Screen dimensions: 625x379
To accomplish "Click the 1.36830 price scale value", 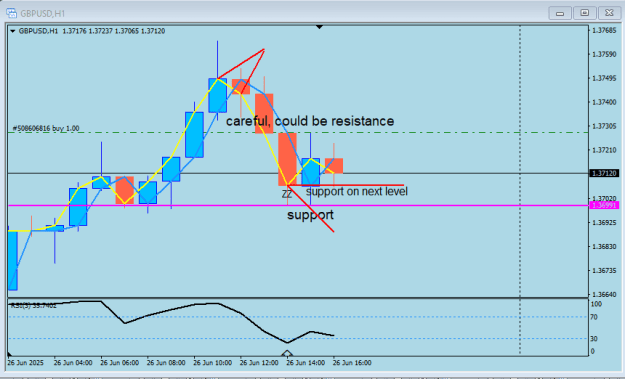I will (604, 247).
